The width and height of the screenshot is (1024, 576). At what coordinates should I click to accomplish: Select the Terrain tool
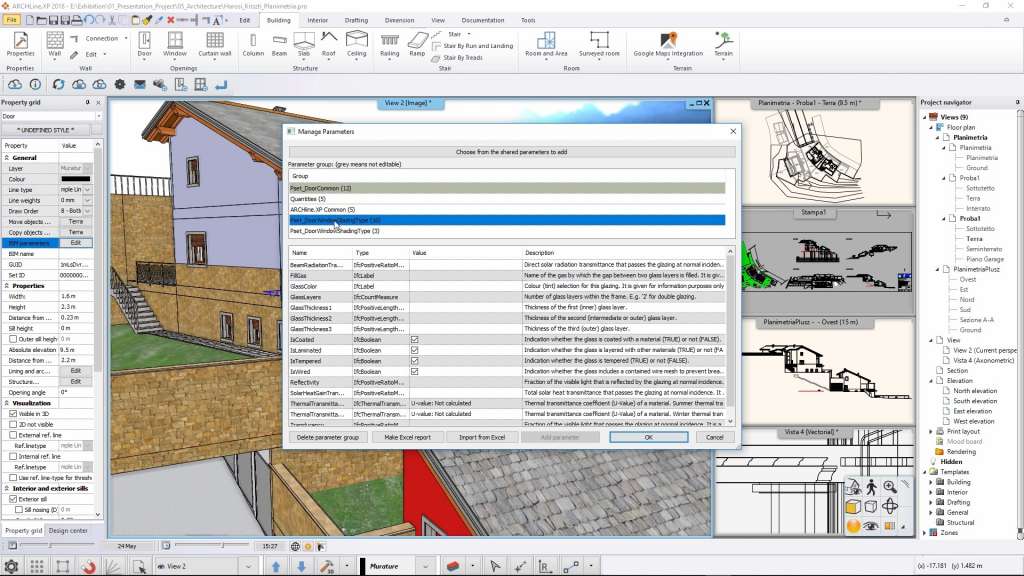pos(723,44)
